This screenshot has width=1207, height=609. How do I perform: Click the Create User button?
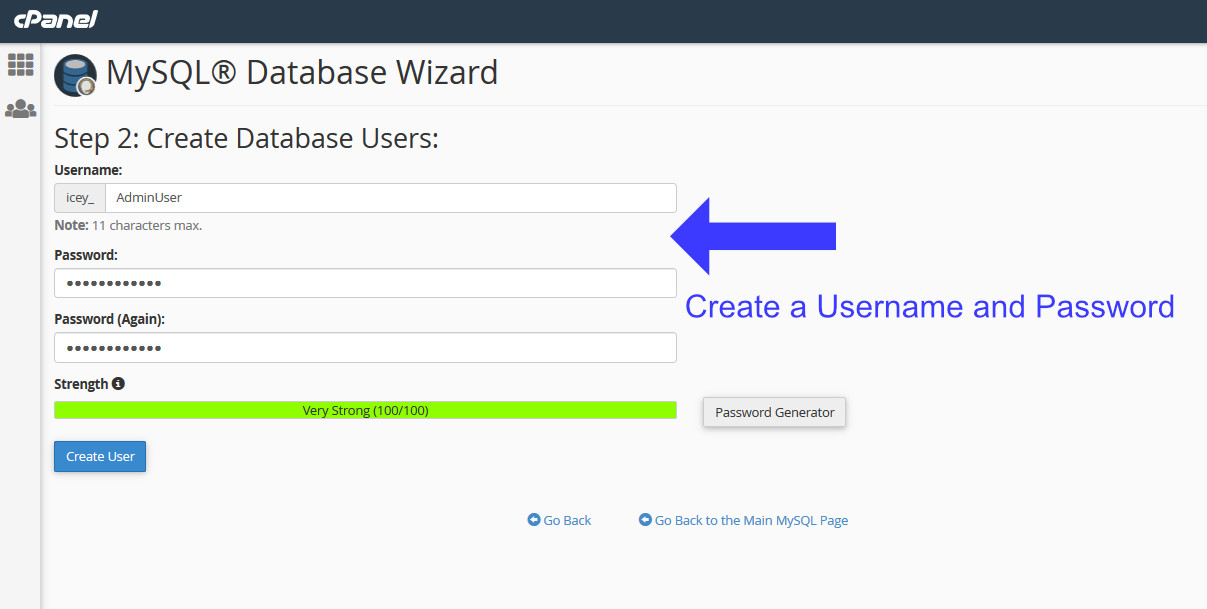pyautogui.click(x=100, y=456)
